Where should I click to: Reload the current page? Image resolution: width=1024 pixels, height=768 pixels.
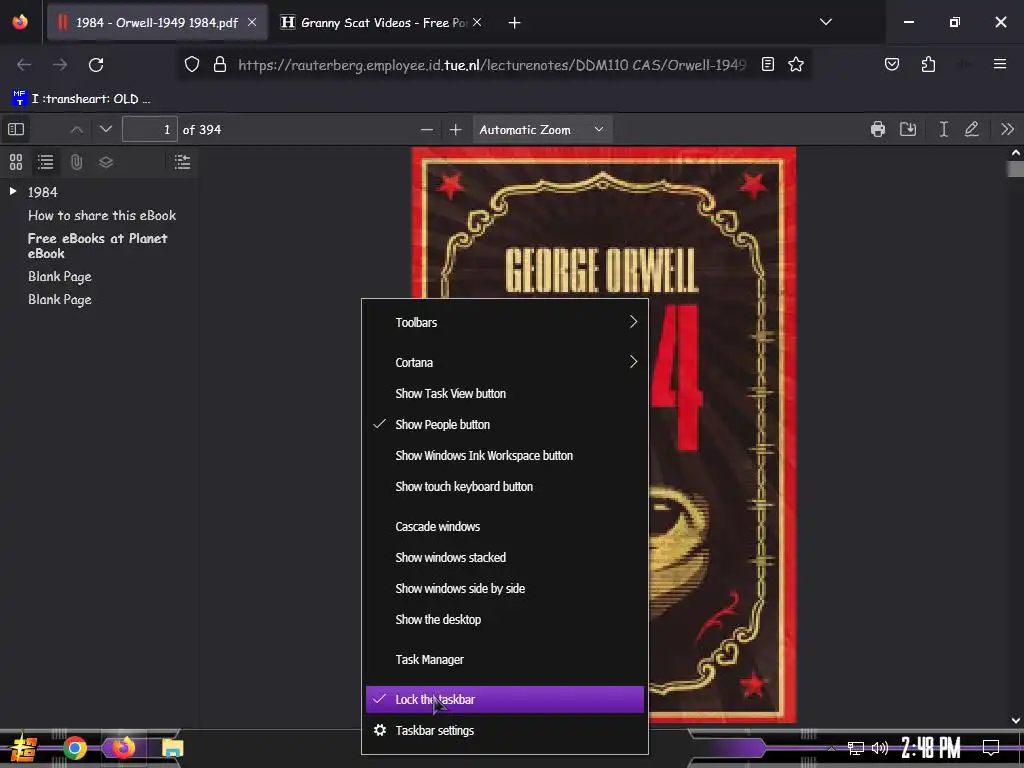(96, 65)
